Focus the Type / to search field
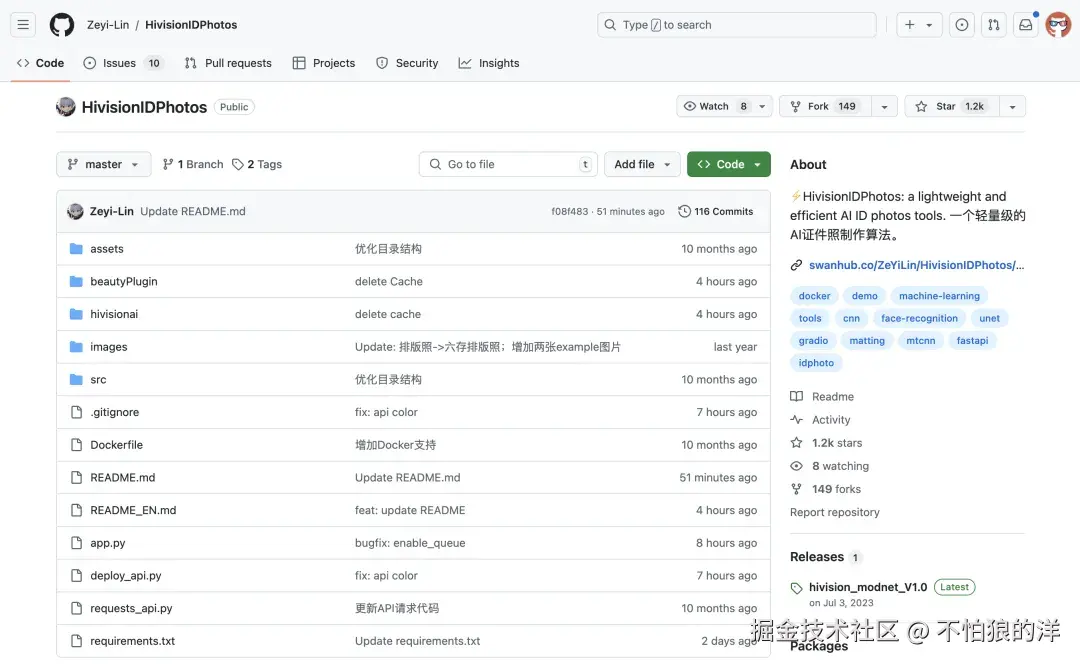1080x664 pixels. tap(736, 25)
